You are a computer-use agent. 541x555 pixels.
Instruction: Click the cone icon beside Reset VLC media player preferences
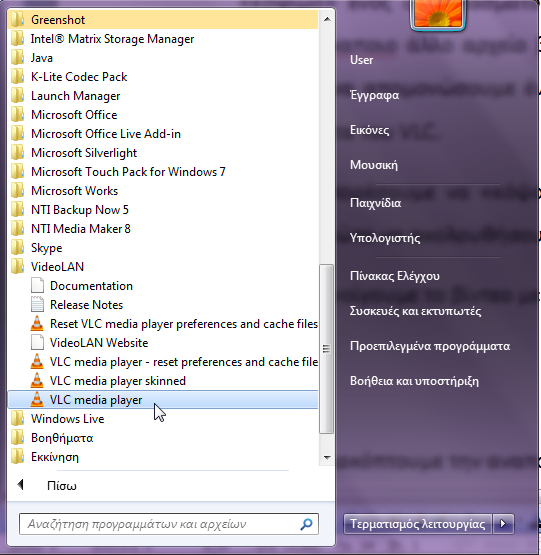[37, 324]
